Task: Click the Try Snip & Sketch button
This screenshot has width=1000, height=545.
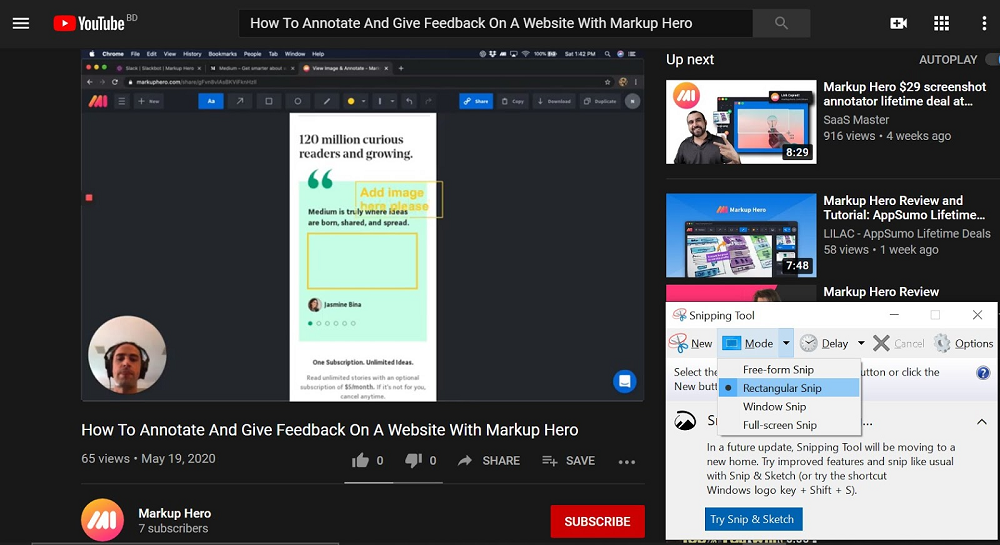Action: [753, 519]
